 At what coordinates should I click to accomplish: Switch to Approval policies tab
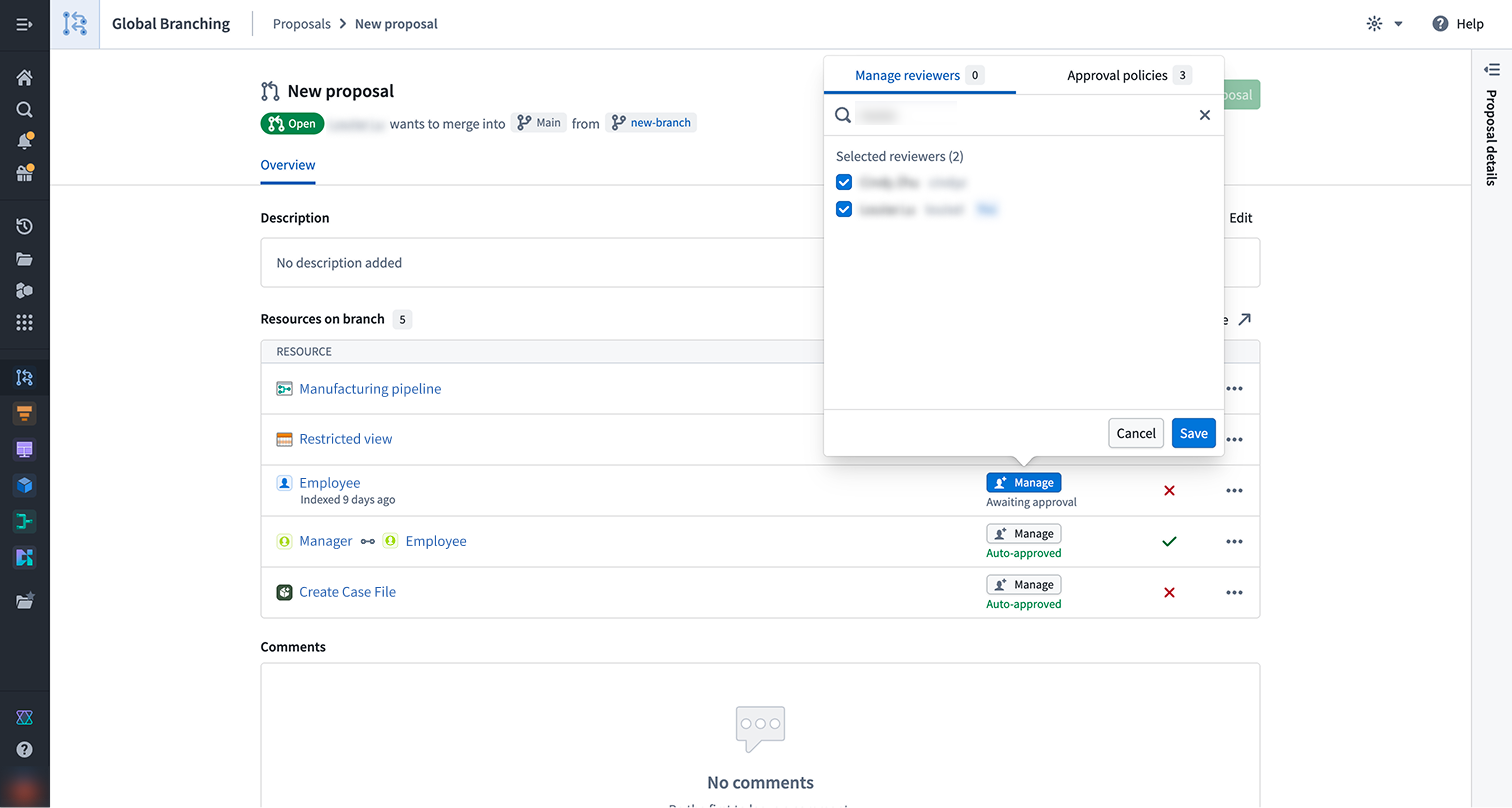pyautogui.click(x=1129, y=75)
